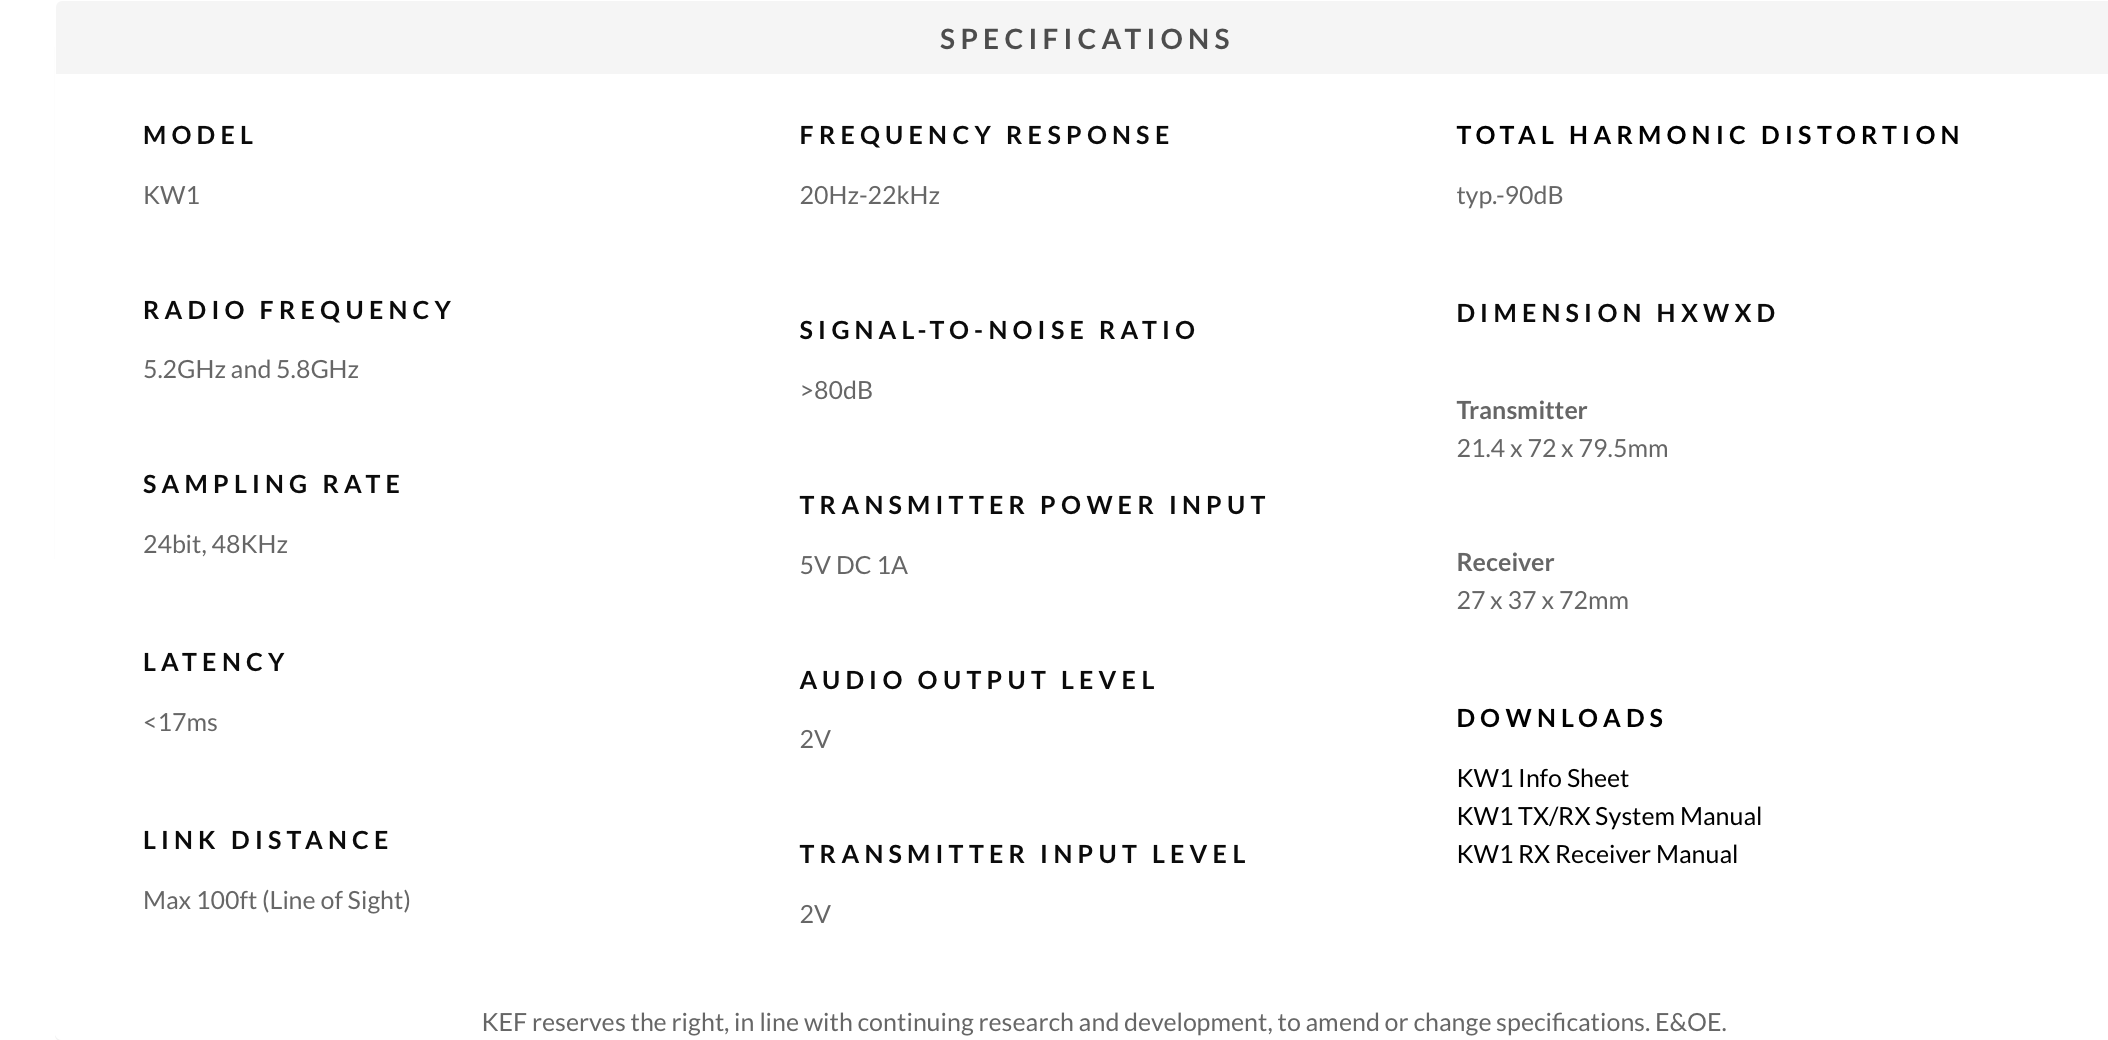Click the Latency value under 17ms
The image size is (2108, 1040).
[180, 722]
